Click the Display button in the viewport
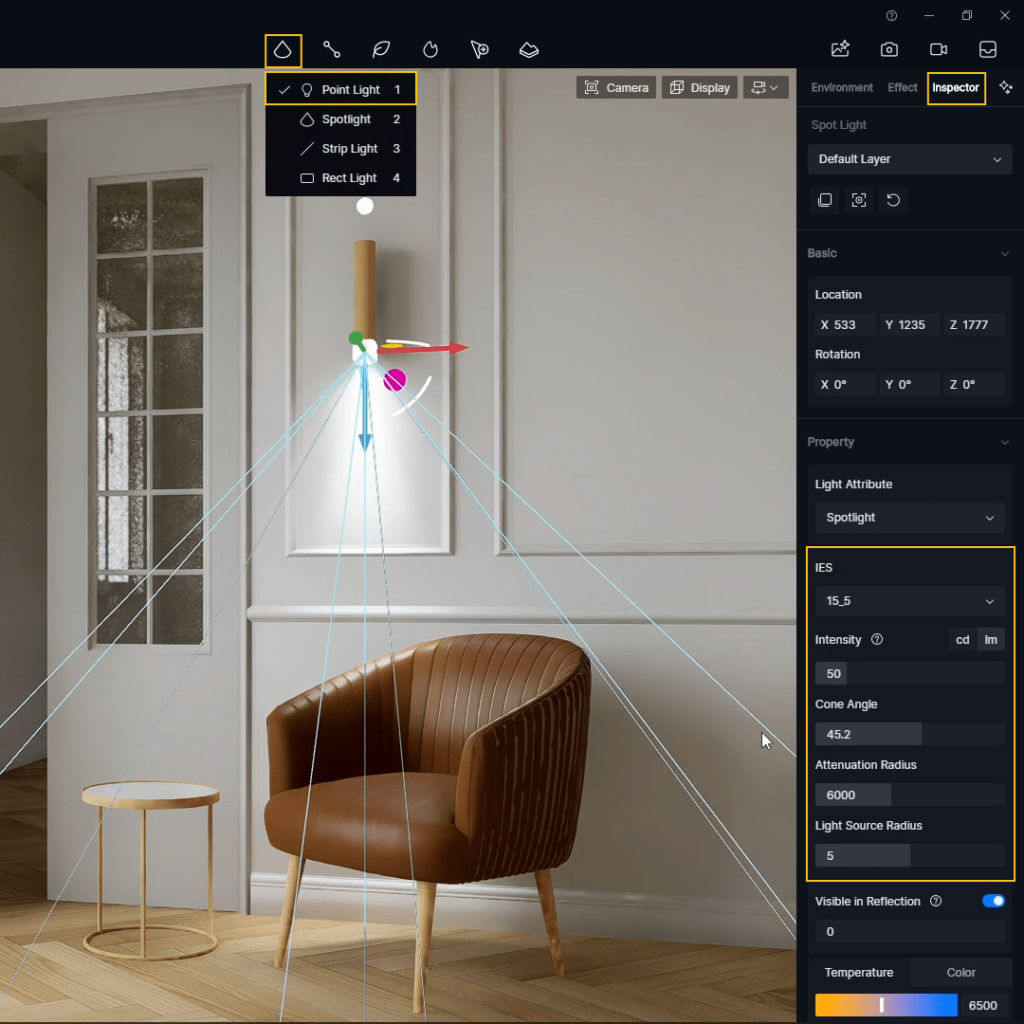 (699, 87)
